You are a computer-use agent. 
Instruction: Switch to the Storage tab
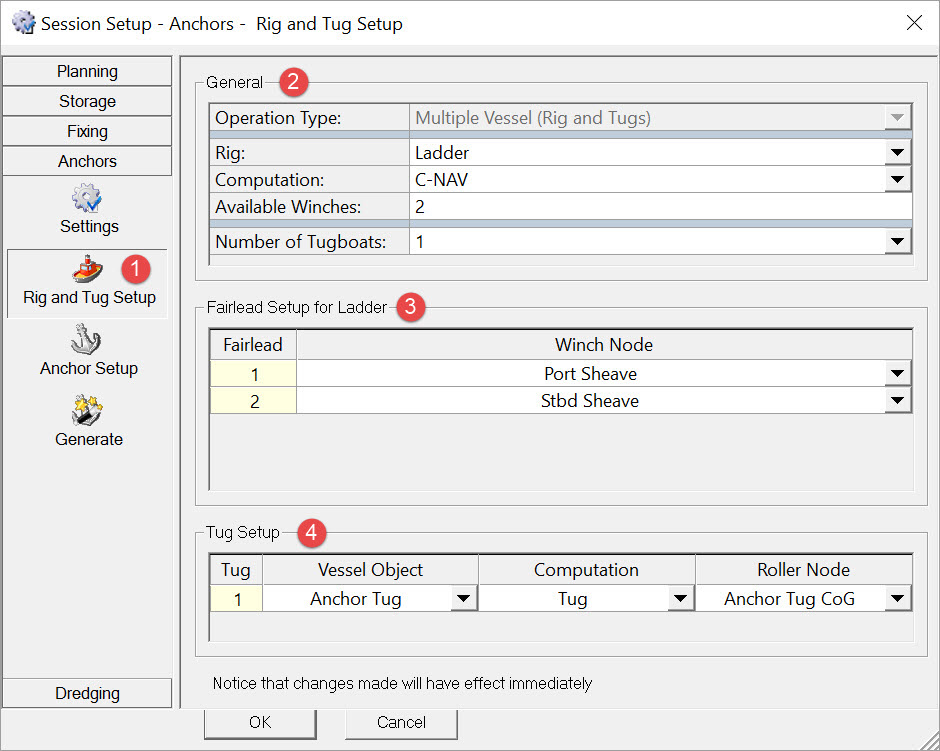point(87,101)
